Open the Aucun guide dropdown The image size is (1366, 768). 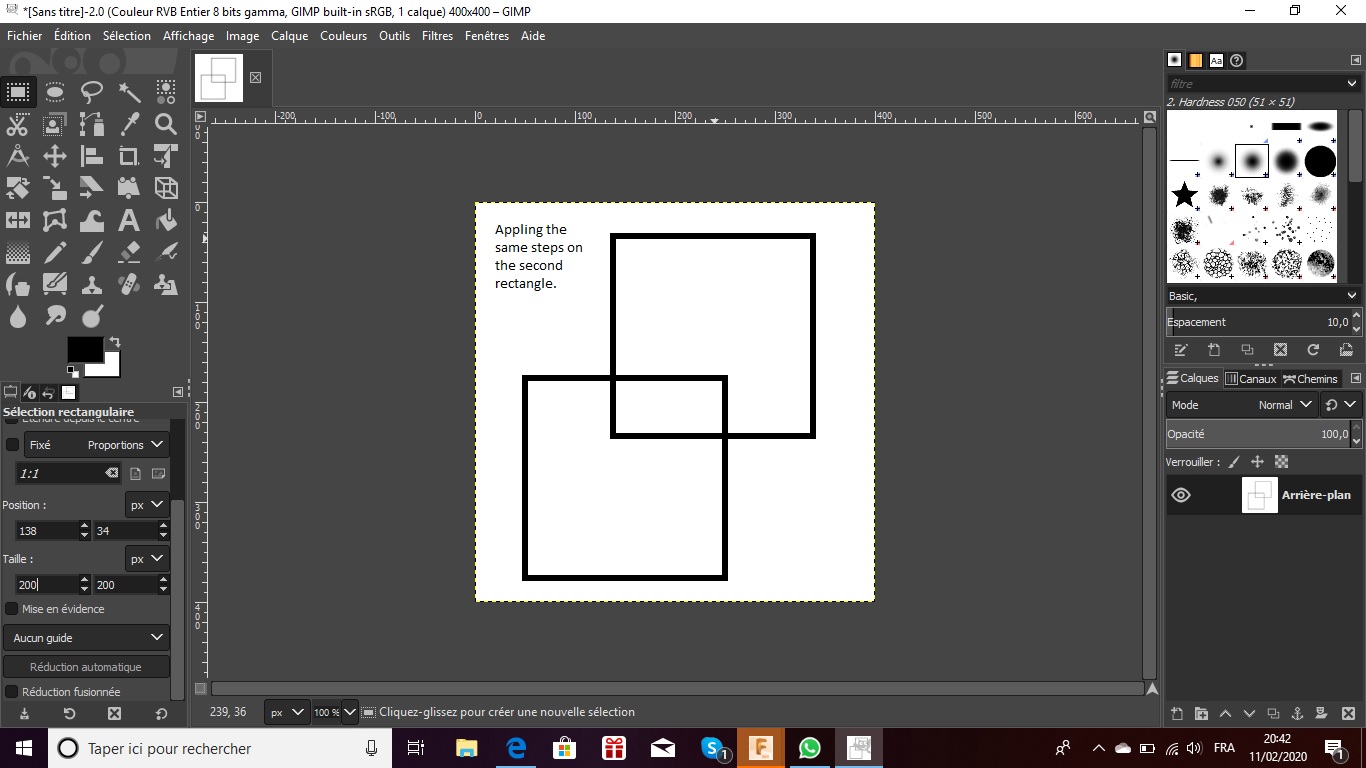[86, 638]
